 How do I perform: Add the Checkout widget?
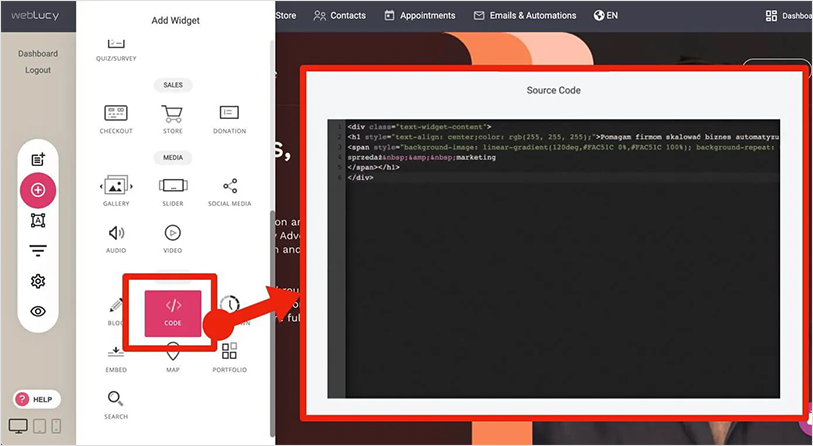(116, 119)
